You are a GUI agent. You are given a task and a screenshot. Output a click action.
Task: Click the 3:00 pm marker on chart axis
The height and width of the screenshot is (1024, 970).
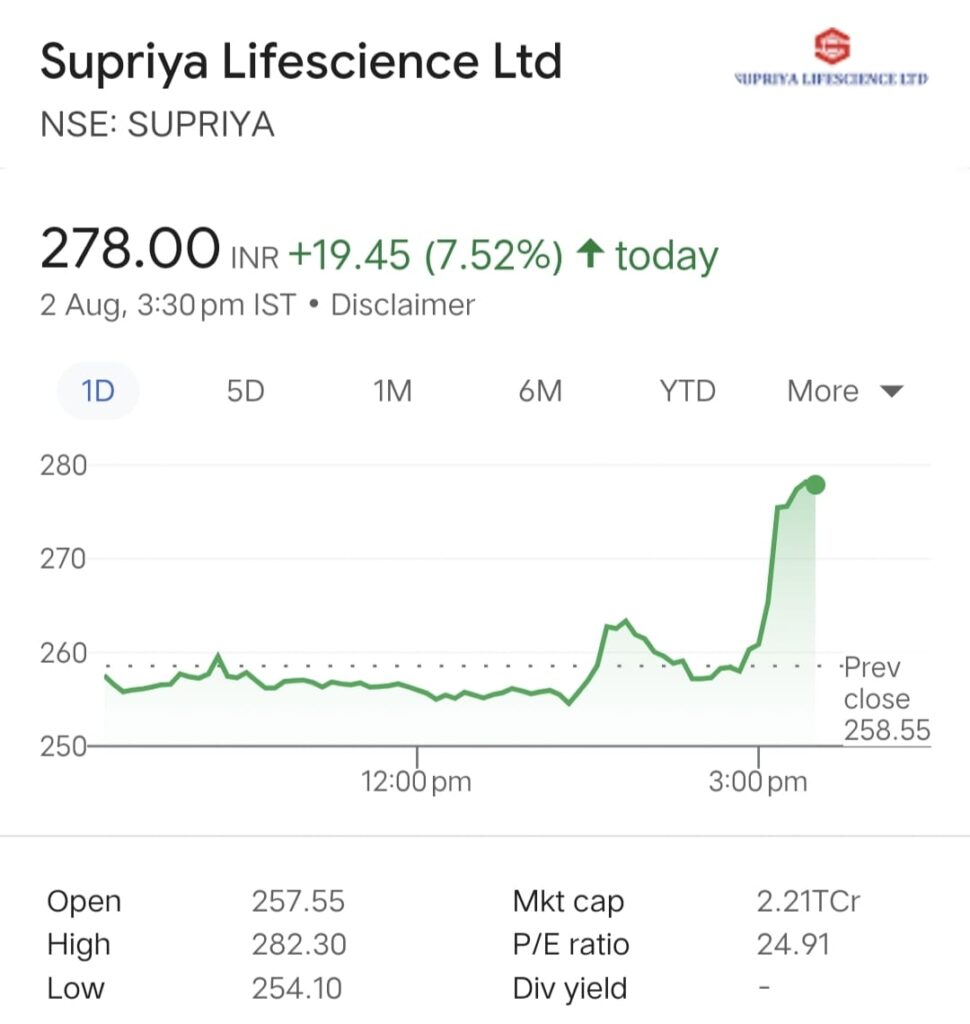tap(758, 781)
